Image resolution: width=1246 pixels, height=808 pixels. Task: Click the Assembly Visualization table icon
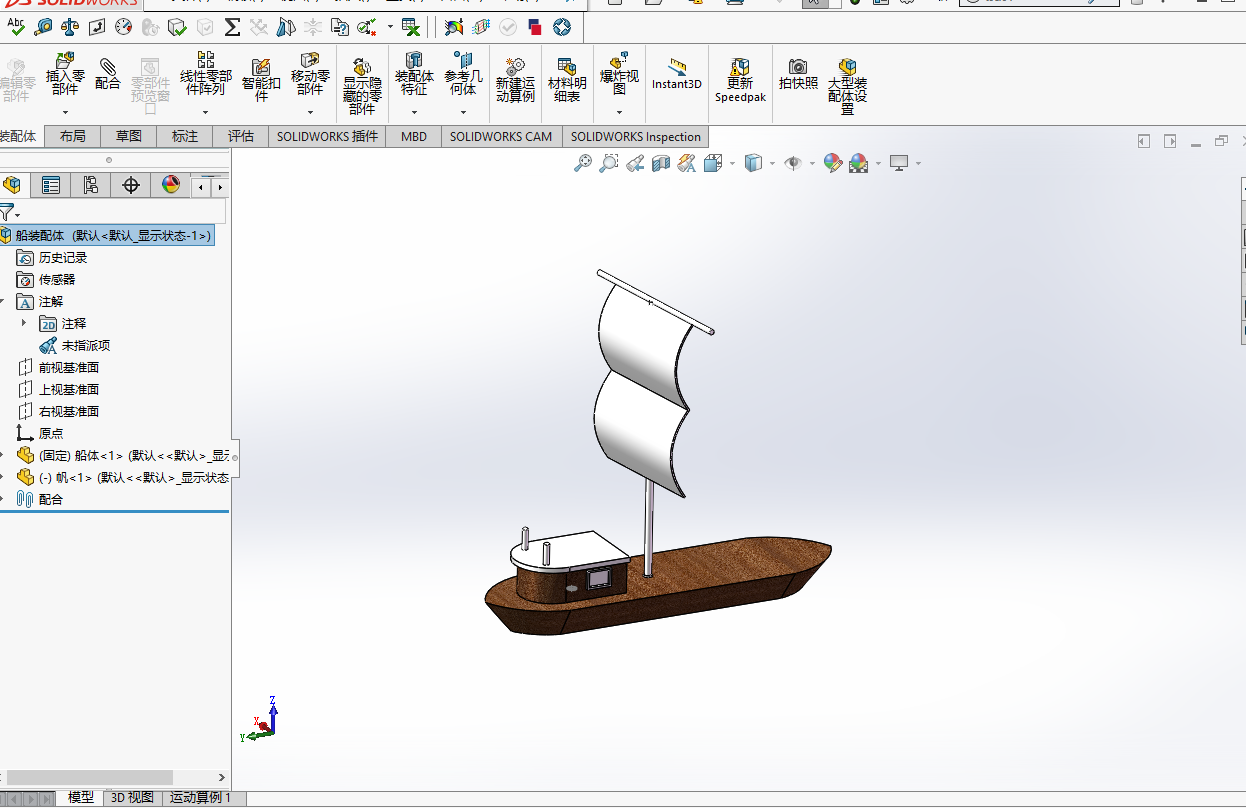(410, 27)
